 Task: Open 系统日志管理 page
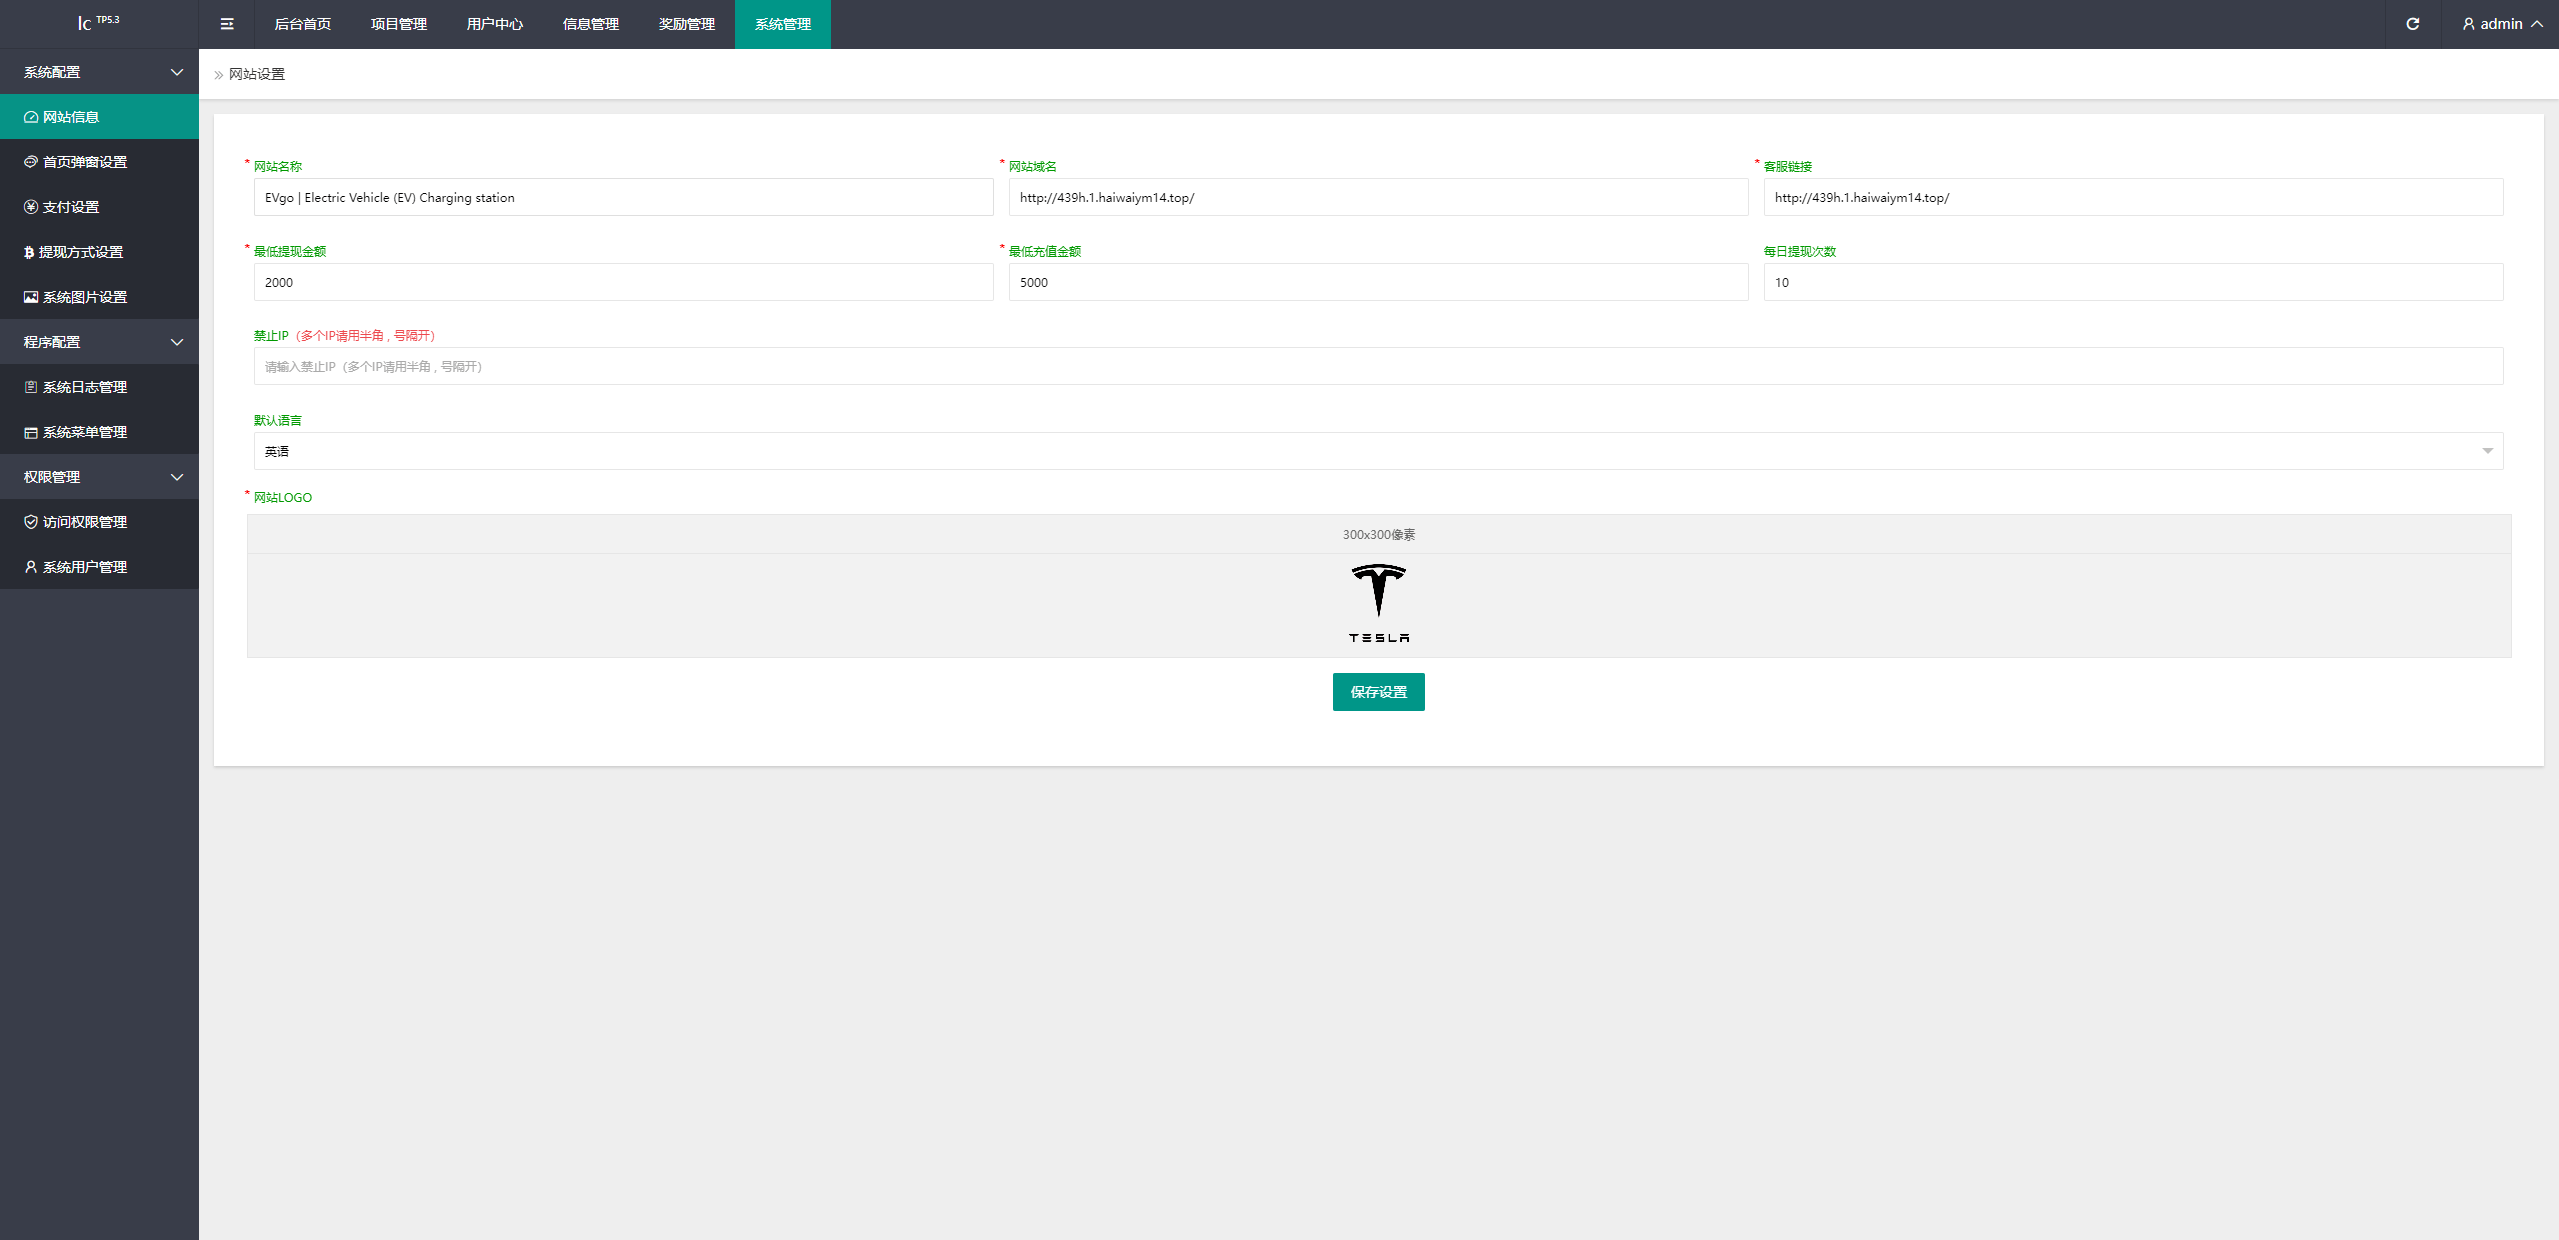(x=99, y=387)
